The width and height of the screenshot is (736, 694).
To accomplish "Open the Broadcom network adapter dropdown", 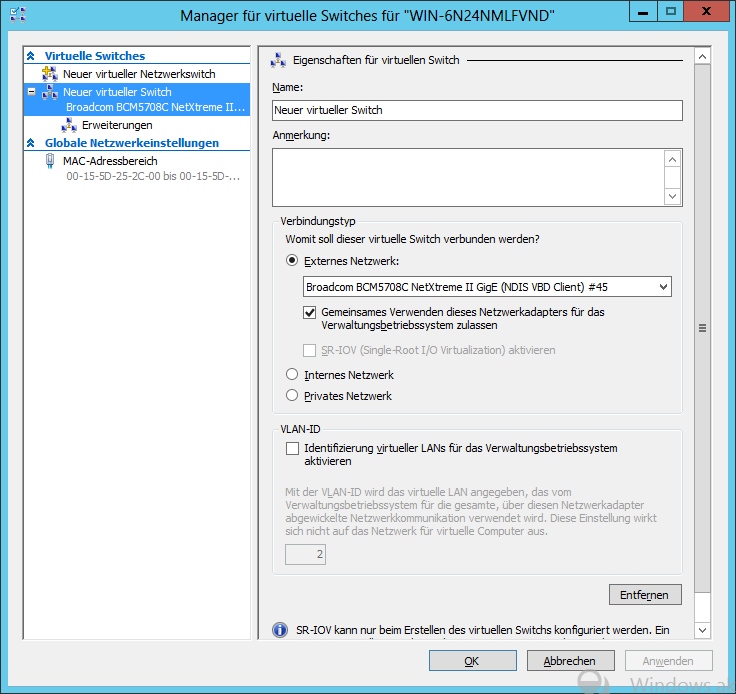I will coord(487,287).
